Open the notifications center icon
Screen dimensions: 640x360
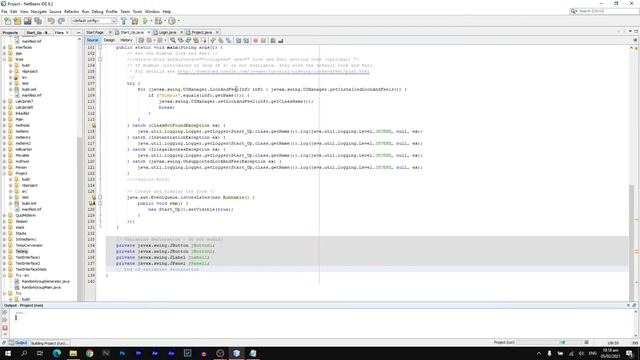click(x=629, y=353)
